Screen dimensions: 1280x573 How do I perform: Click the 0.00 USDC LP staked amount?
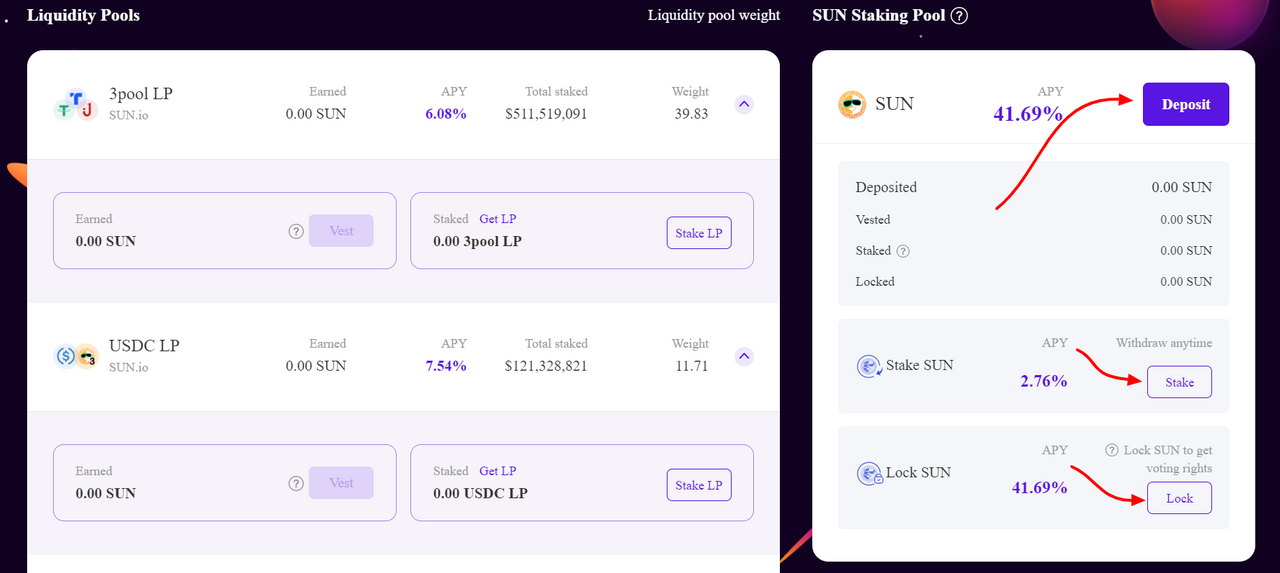pyautogui.click(x=480, y=493)
